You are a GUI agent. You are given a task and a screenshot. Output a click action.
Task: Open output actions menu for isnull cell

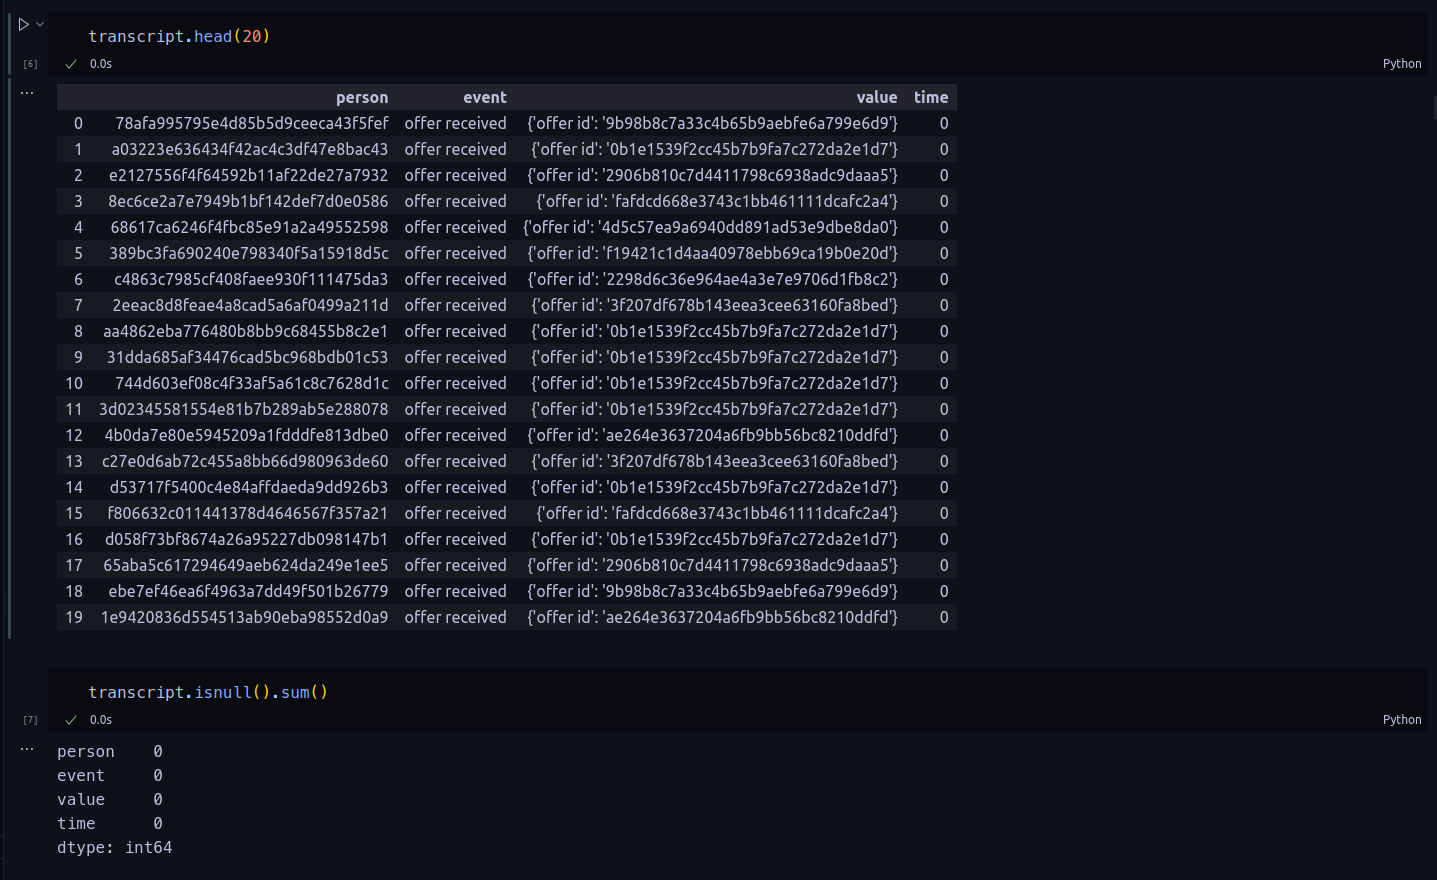pos(27,749)
